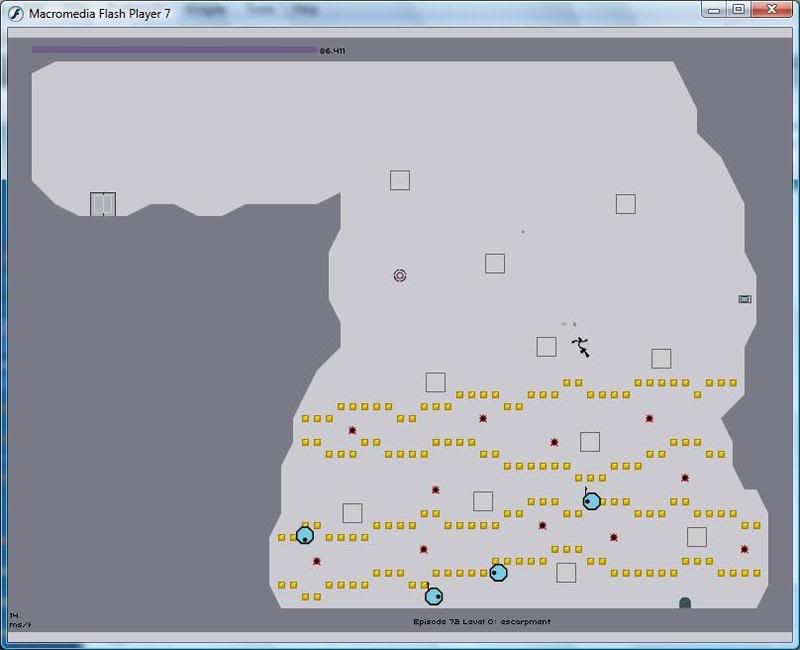Click the red circular rocket turret
This screenshot has width=800, height=650.
click(400, 275)
